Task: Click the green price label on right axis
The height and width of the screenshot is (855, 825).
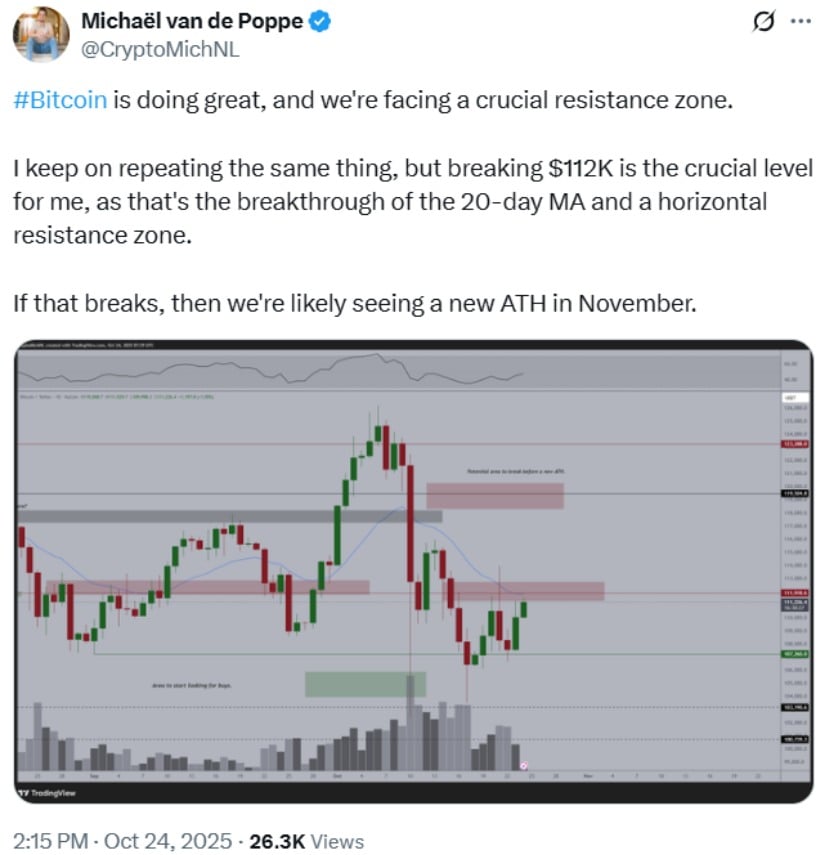Action: [796, 655]
